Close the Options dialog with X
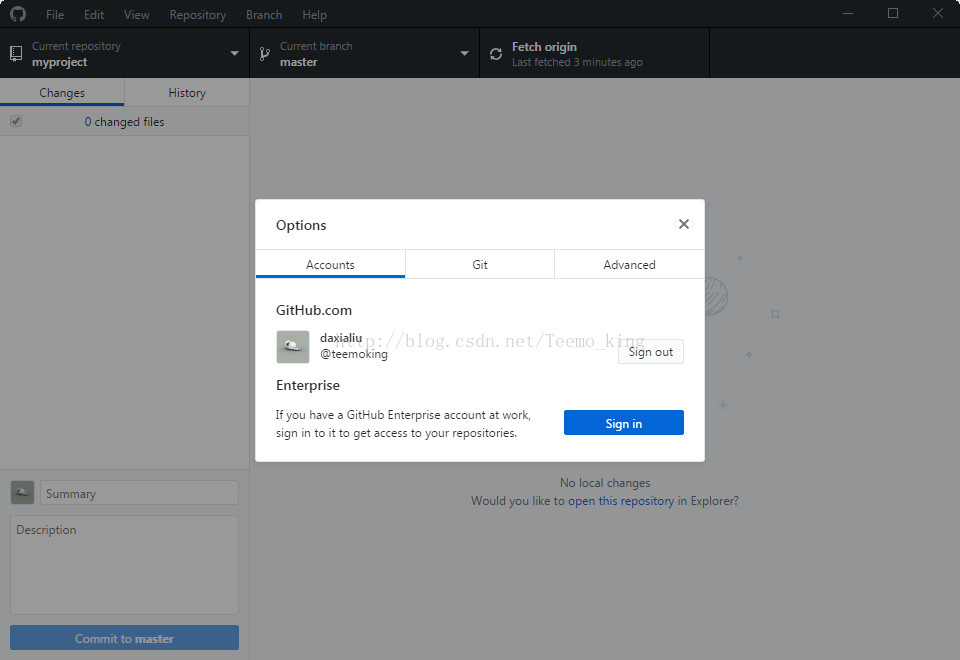Screen dimensions: 960x660 (x=684, y=224)
